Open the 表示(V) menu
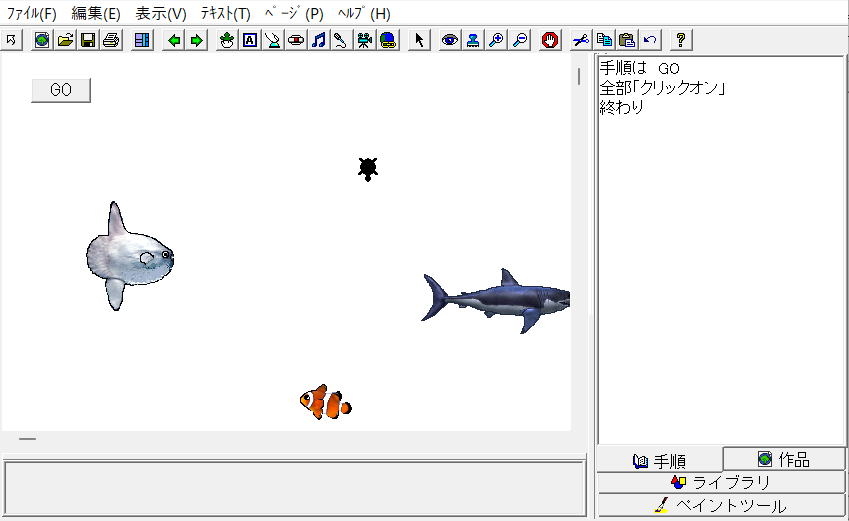 pyautogui.click(x=161, y=13)
